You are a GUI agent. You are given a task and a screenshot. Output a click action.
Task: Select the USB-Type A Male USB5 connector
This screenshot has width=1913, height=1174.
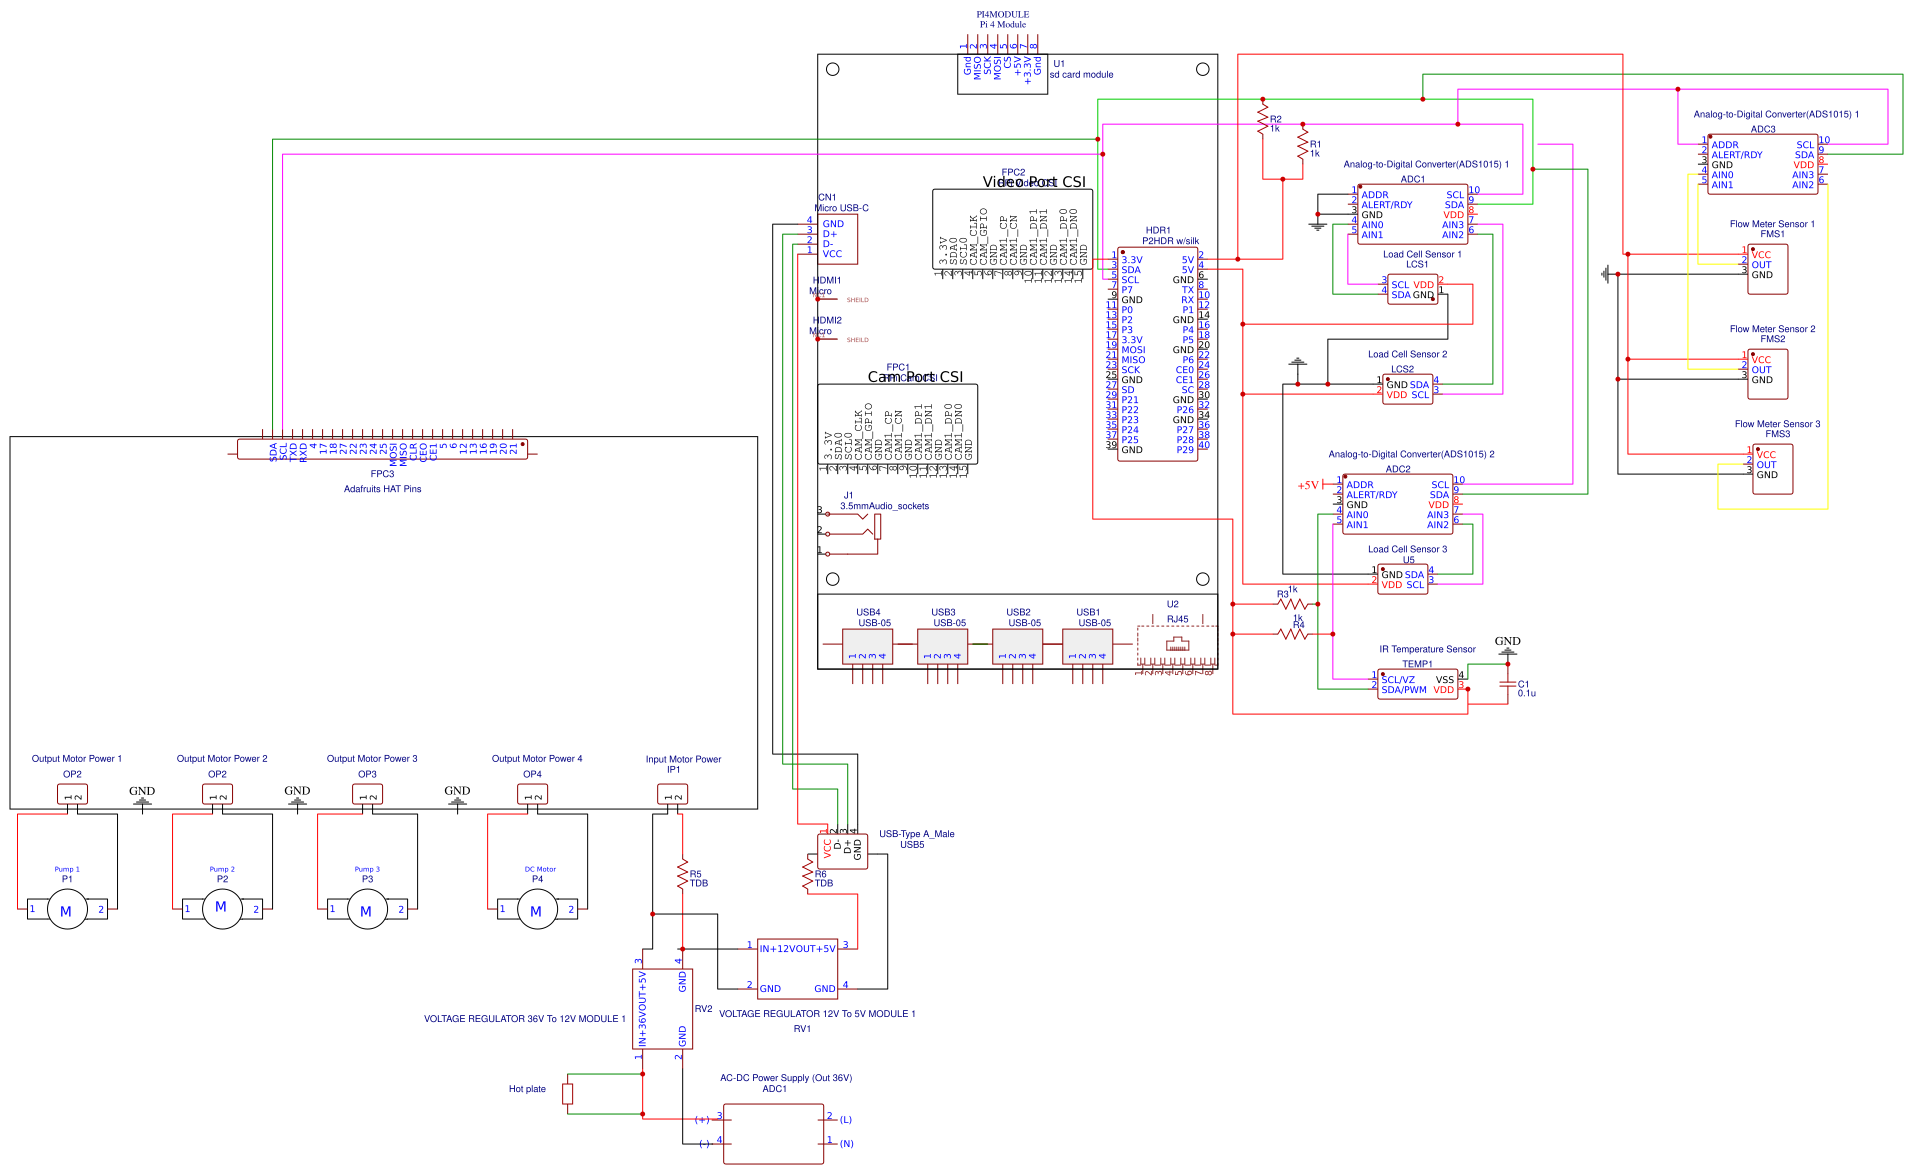842,851
